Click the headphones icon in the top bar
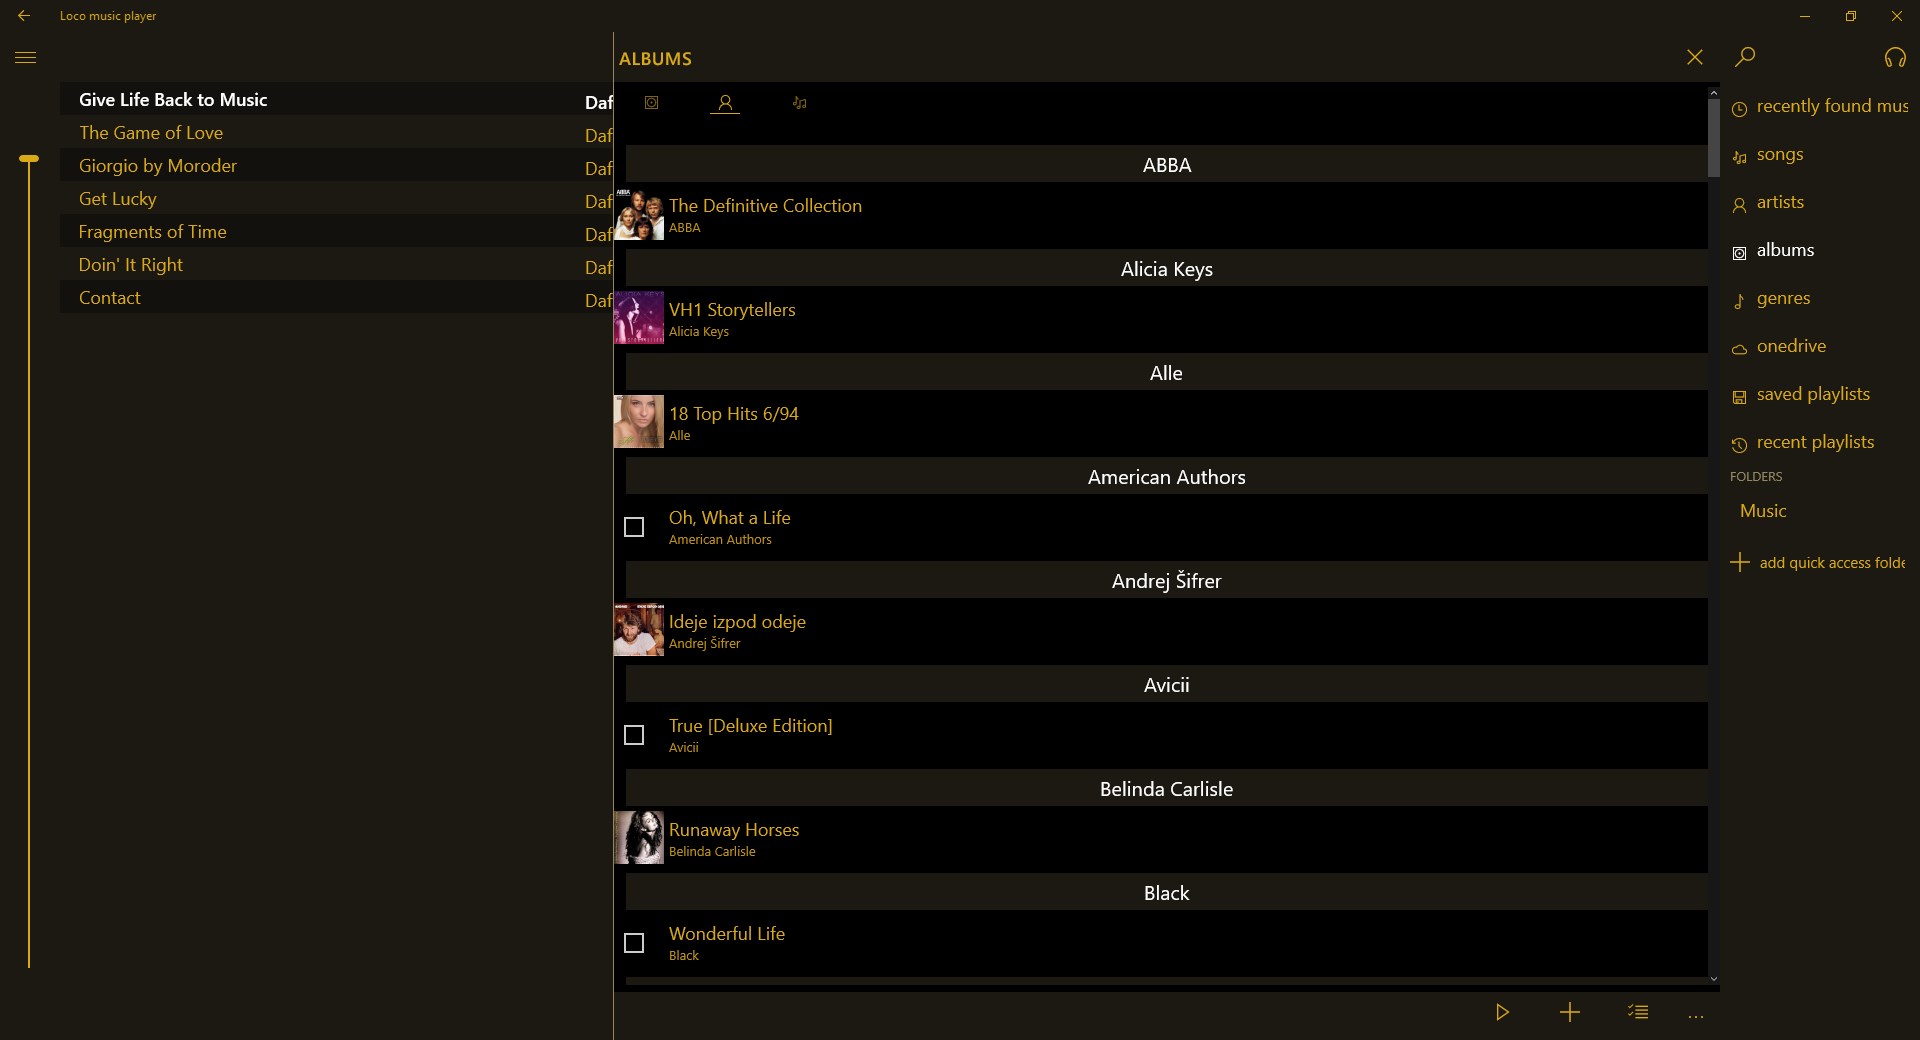The height and width of the screenshot is (1040, 1920). pyautogui.click(x=1895, y=57)
